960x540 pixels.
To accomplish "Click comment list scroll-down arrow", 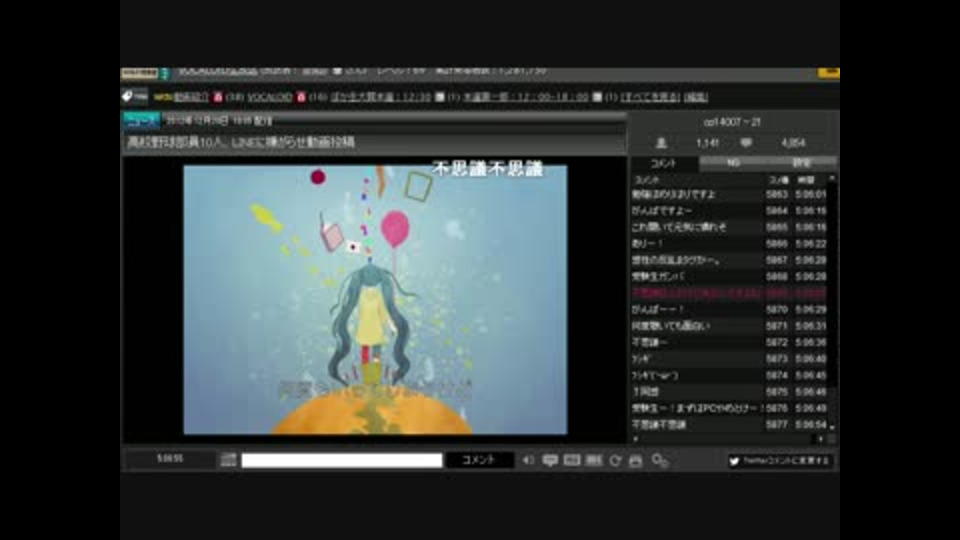I will [x=831, y=427].
